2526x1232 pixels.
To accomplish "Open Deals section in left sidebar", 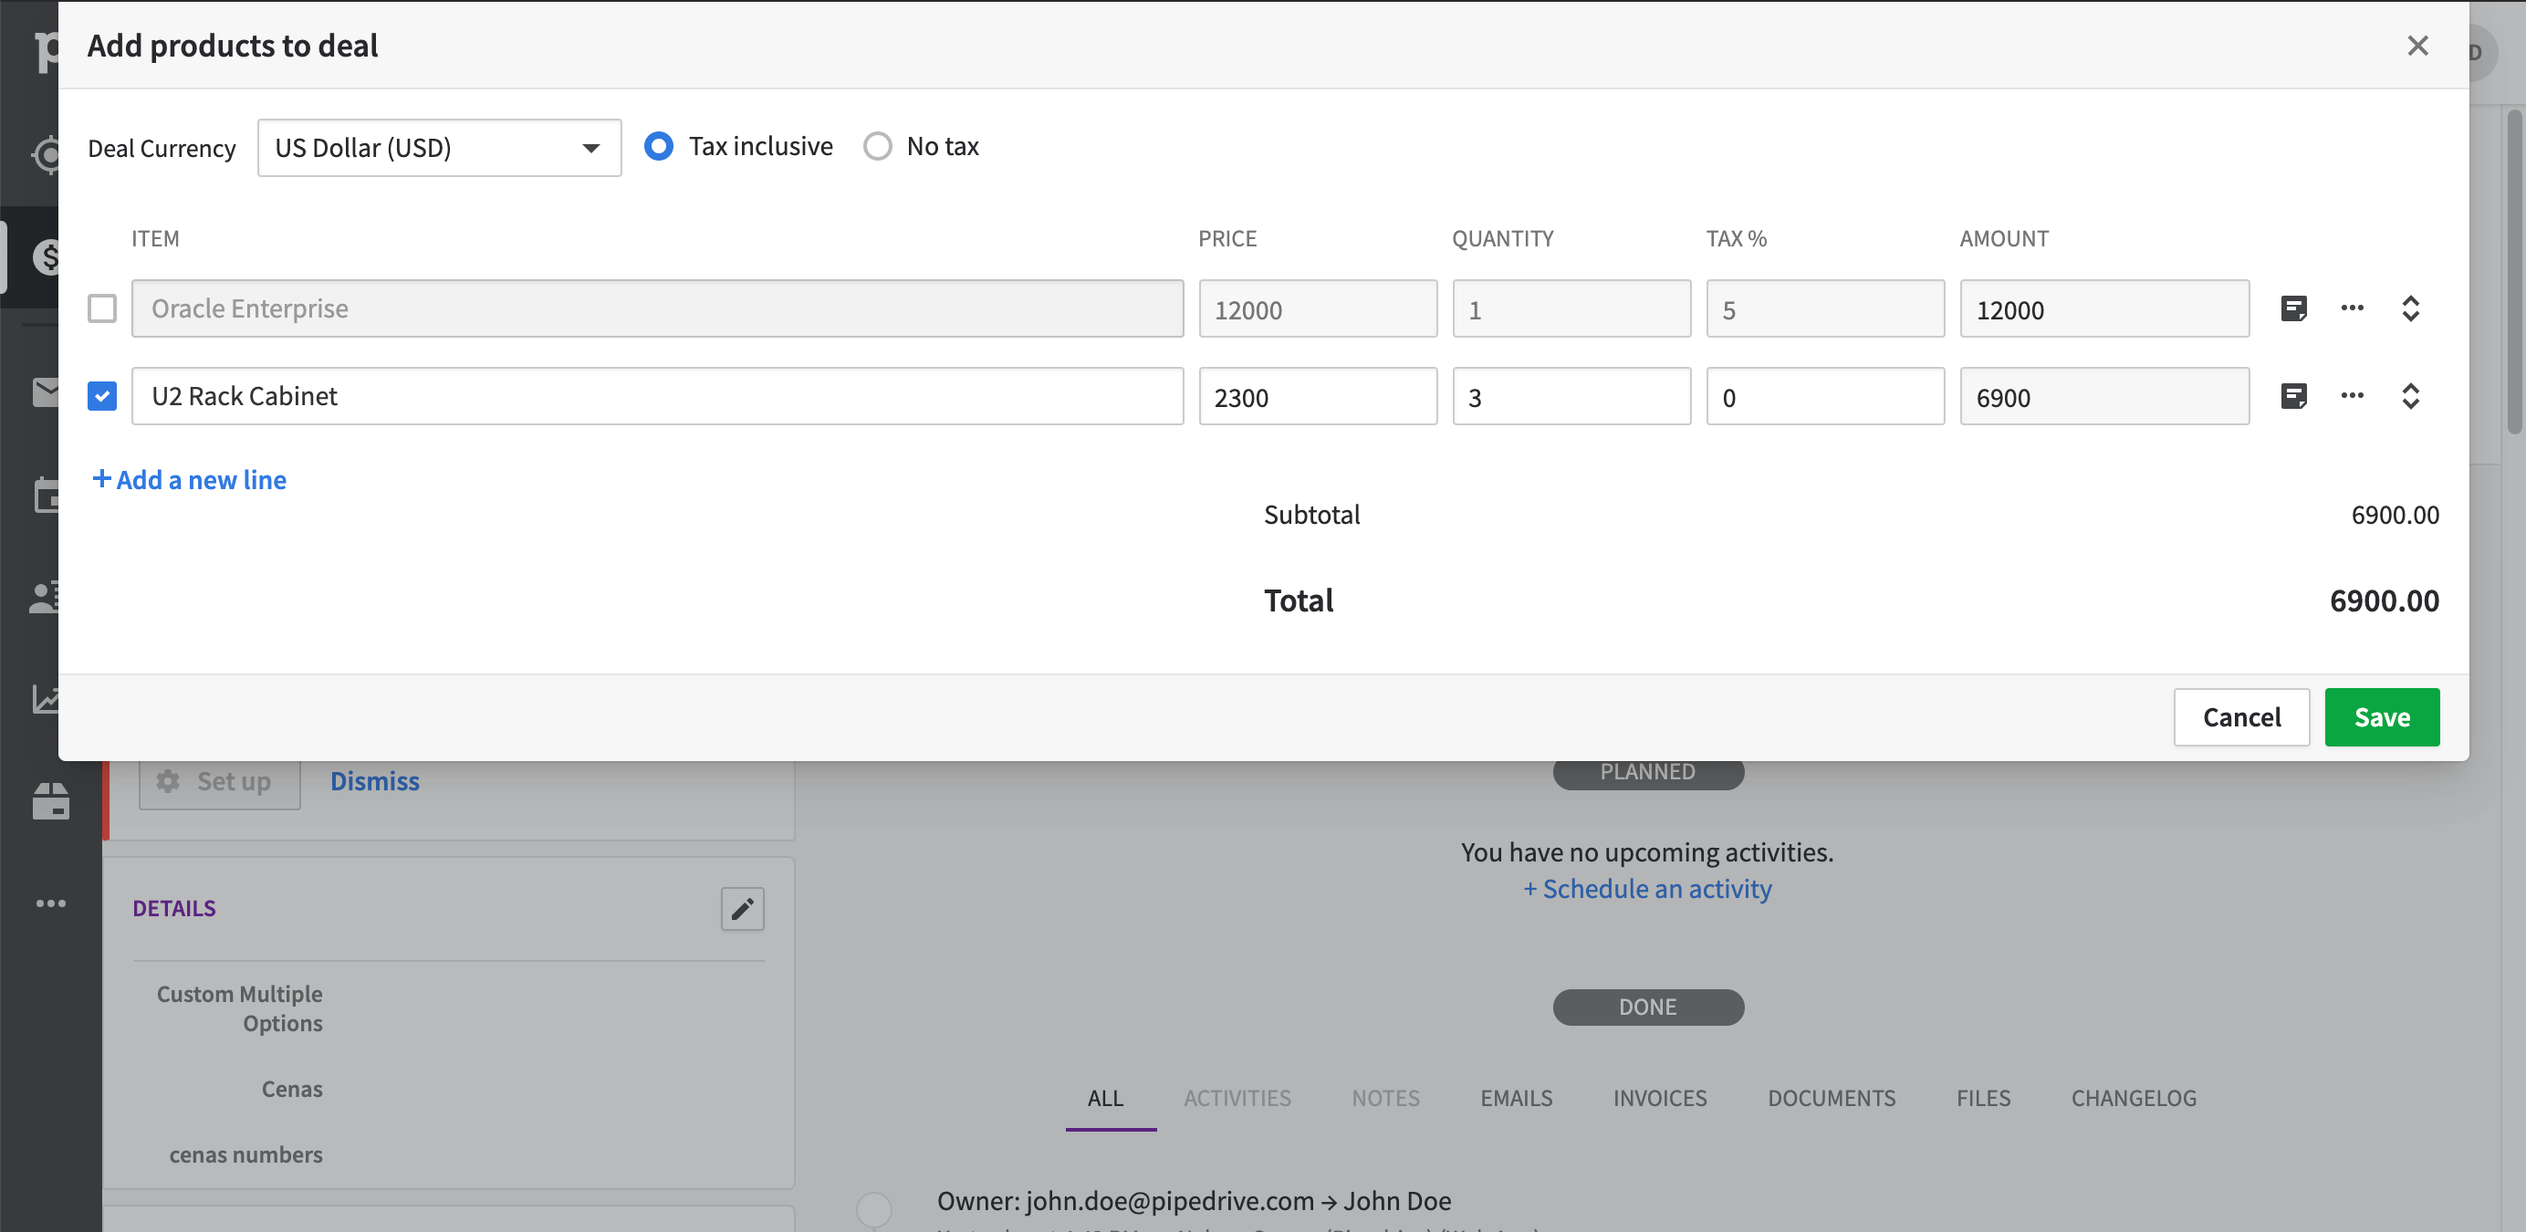I will coord(45,257).
